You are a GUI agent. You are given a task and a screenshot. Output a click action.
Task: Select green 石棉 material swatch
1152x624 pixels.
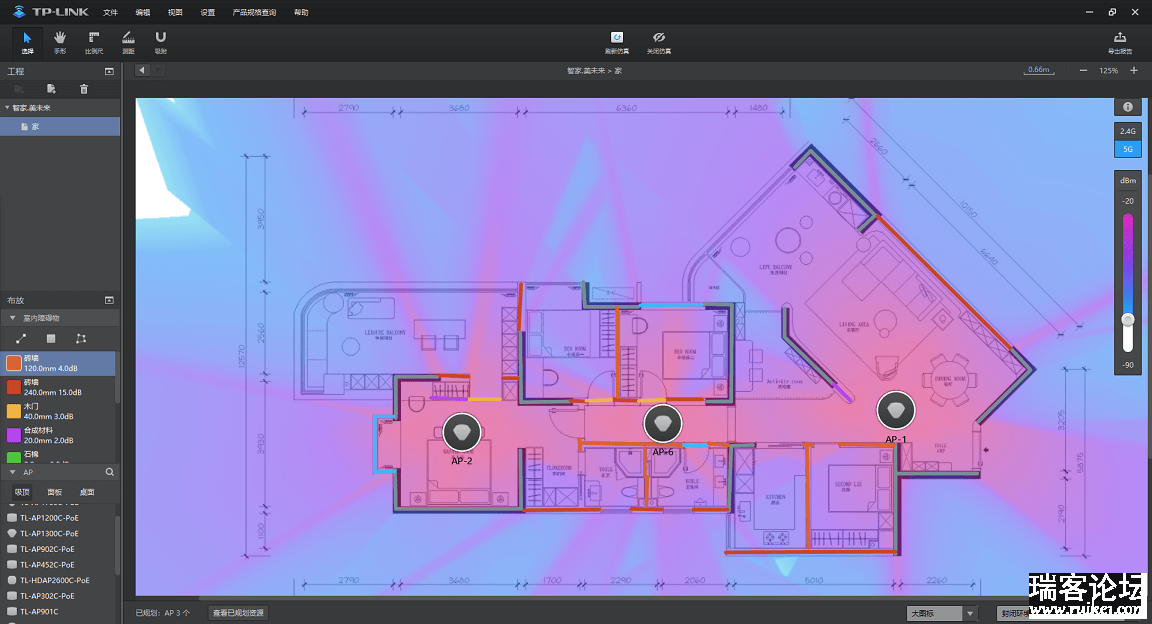(x=14, y=457)
